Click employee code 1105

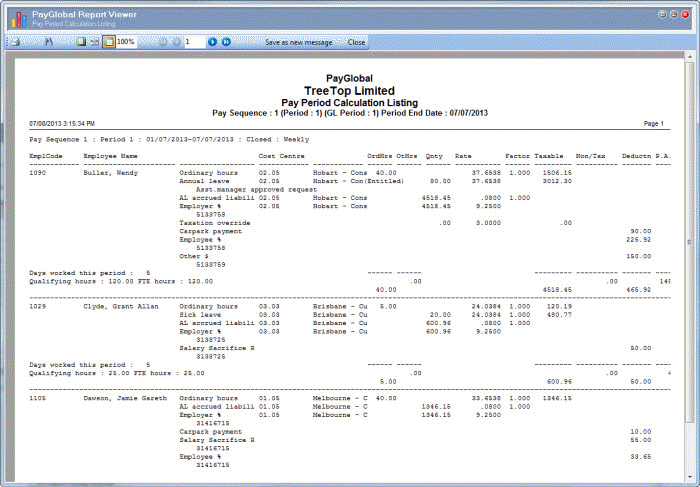coord(38,398)
